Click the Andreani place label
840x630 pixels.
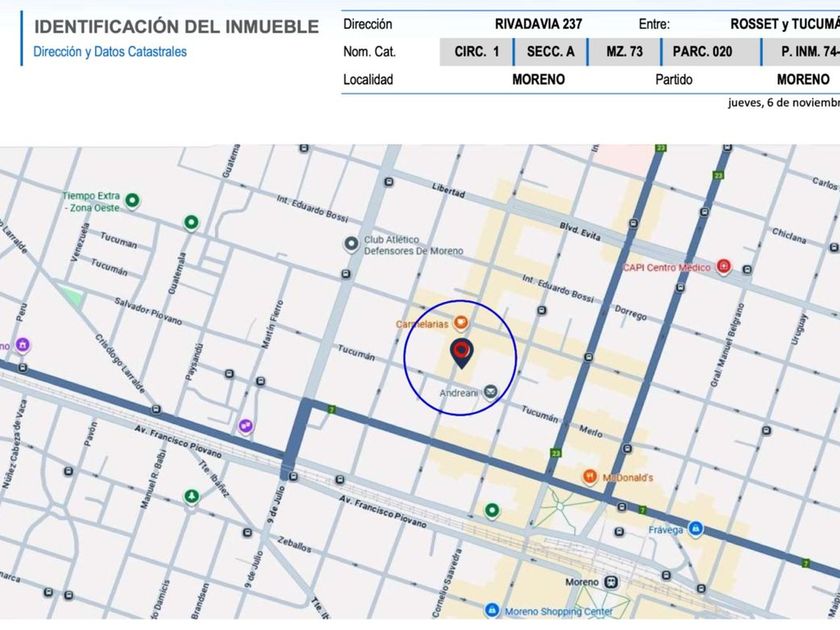click(x=459, y=393)
